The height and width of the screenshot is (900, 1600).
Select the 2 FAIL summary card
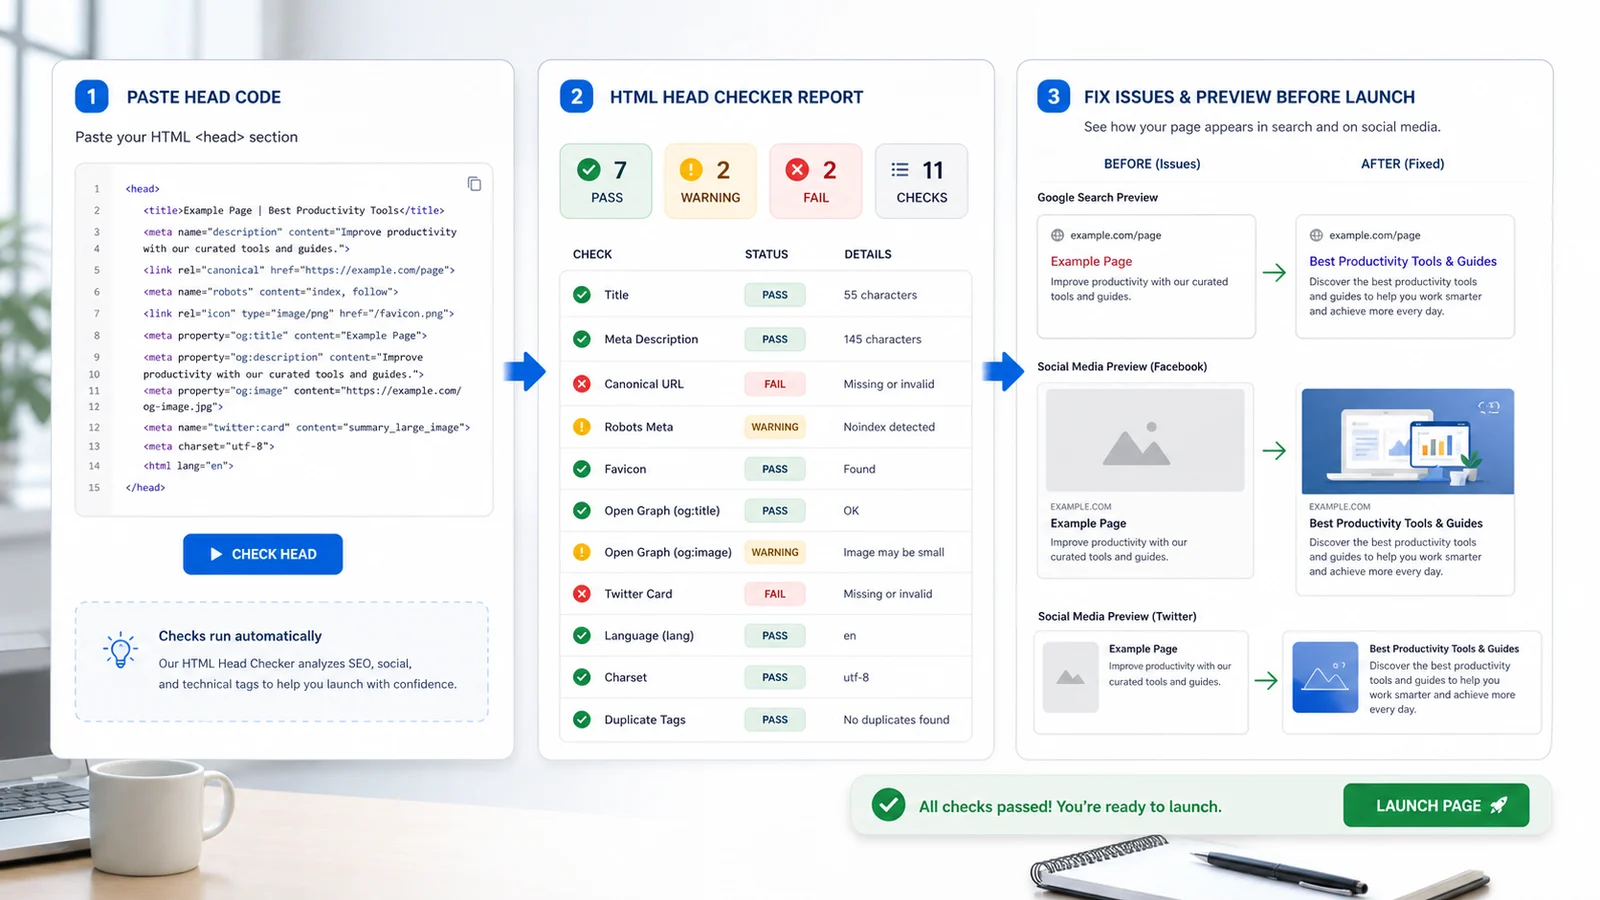tap(816, 181)
